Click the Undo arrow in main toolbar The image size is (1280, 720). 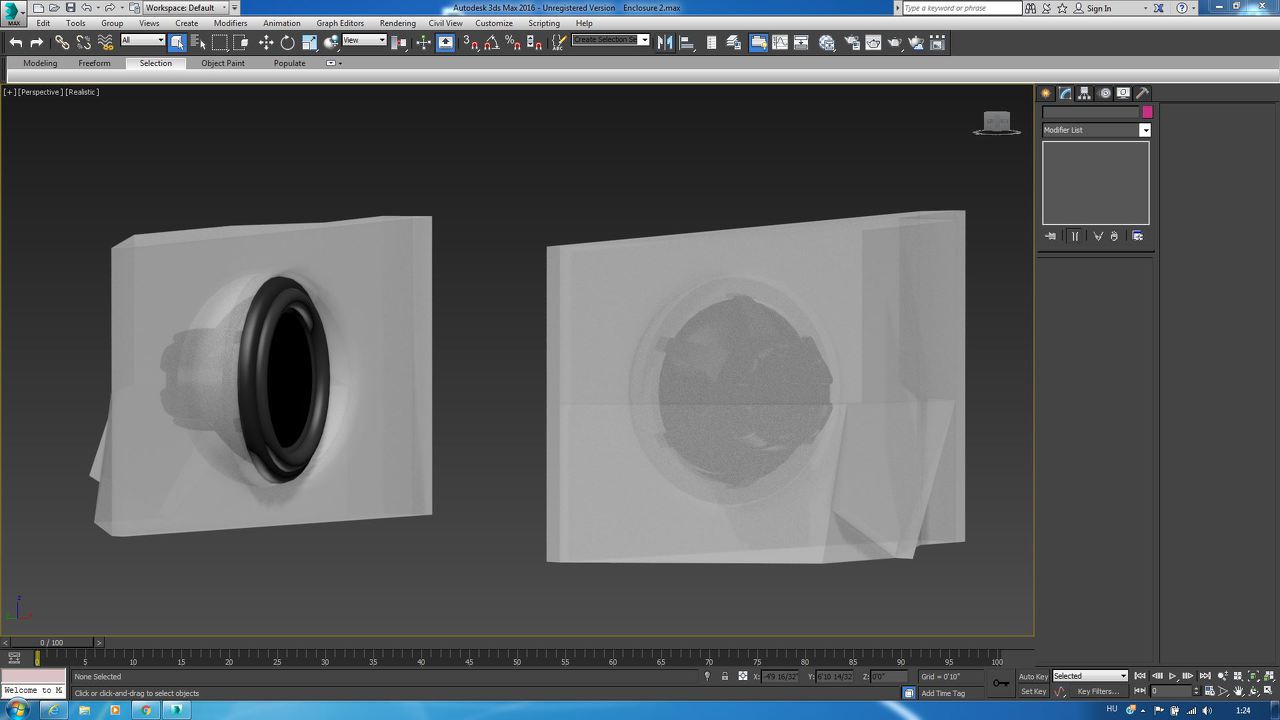pos(15,42)
